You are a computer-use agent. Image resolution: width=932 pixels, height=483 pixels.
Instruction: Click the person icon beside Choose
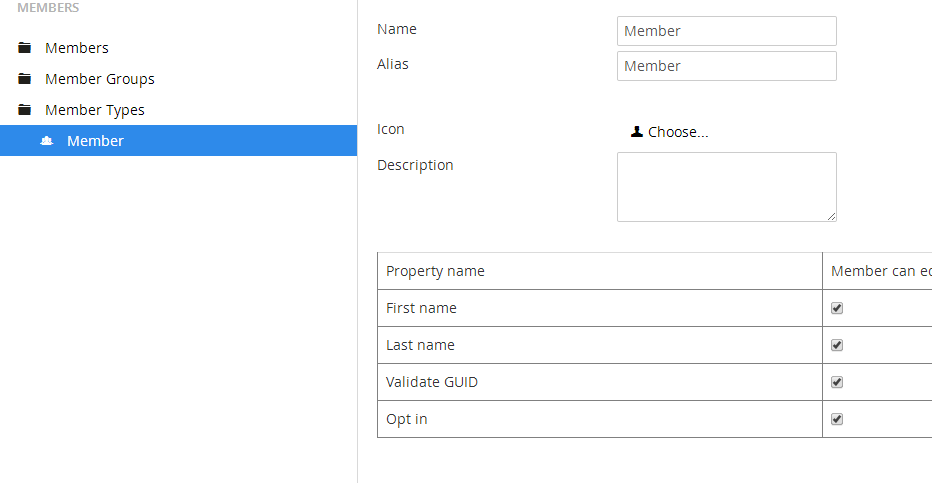(x=637, y=131)
